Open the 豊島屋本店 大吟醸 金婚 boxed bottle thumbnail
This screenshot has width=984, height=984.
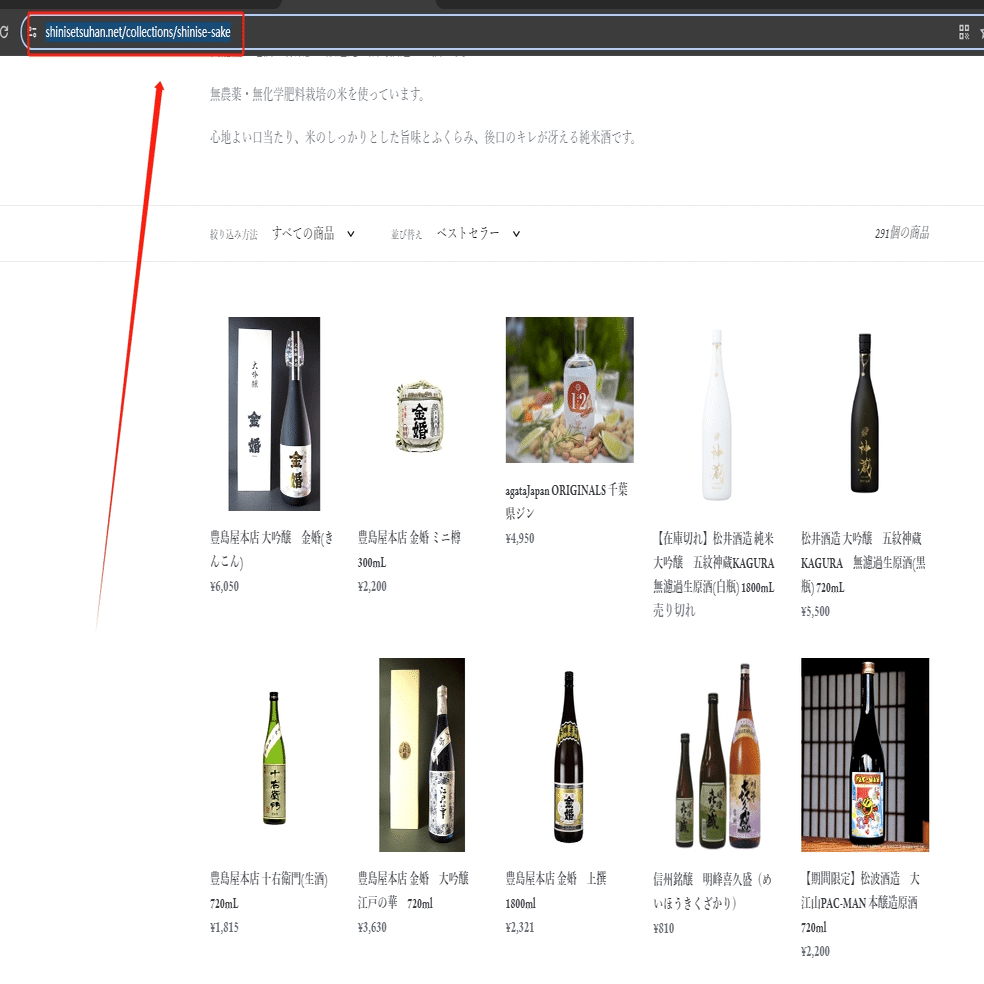click(x=274, y=414)
